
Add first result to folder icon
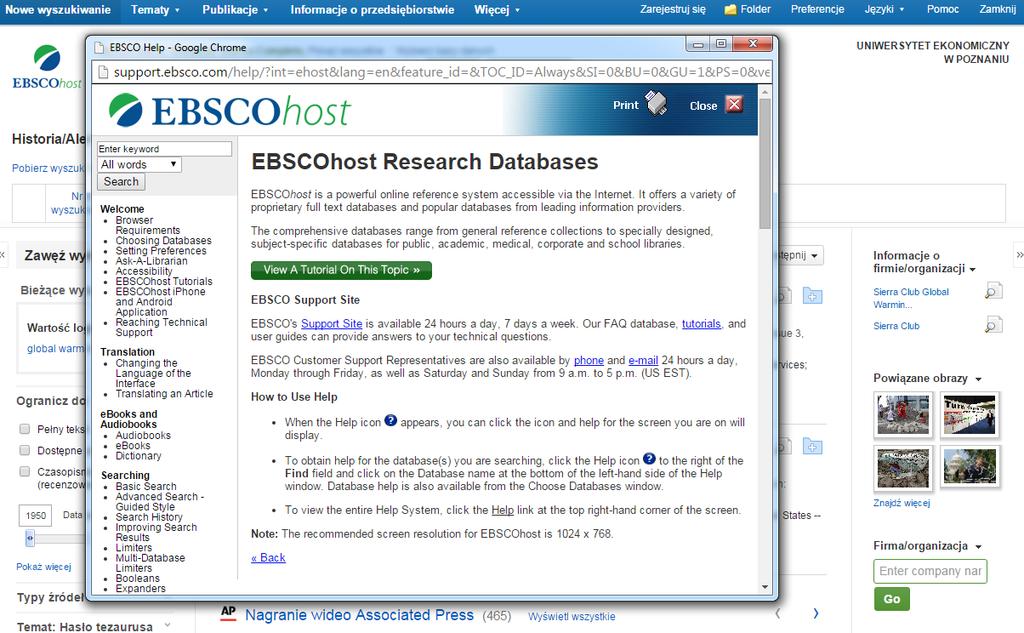coord(812,296)
